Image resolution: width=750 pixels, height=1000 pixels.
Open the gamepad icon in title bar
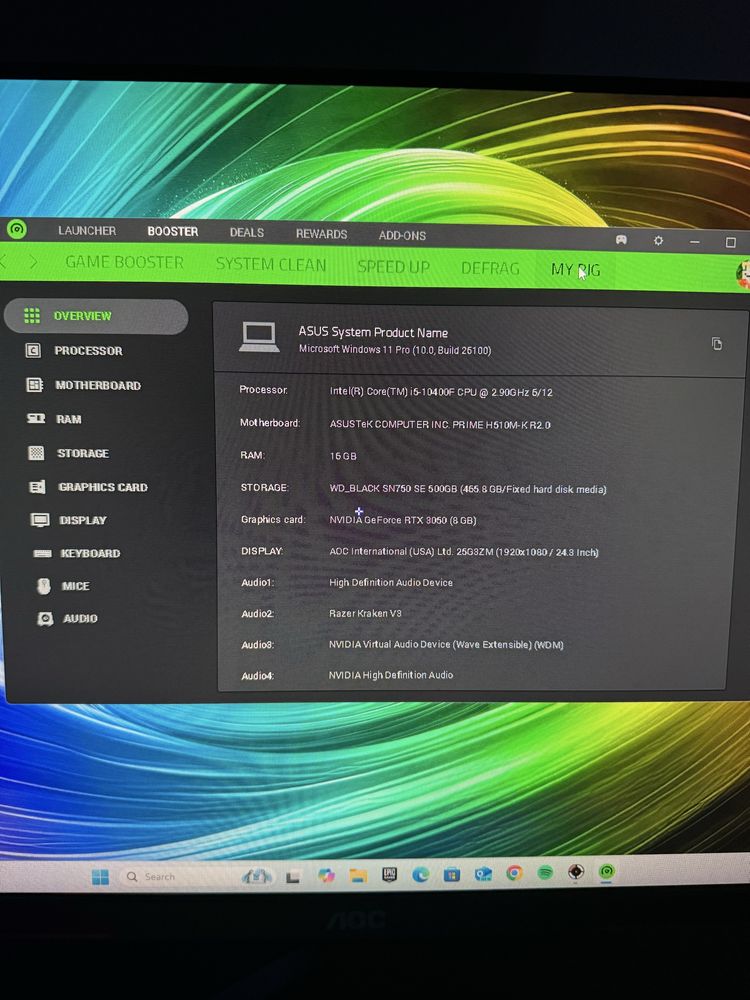(x=621, y=240)
